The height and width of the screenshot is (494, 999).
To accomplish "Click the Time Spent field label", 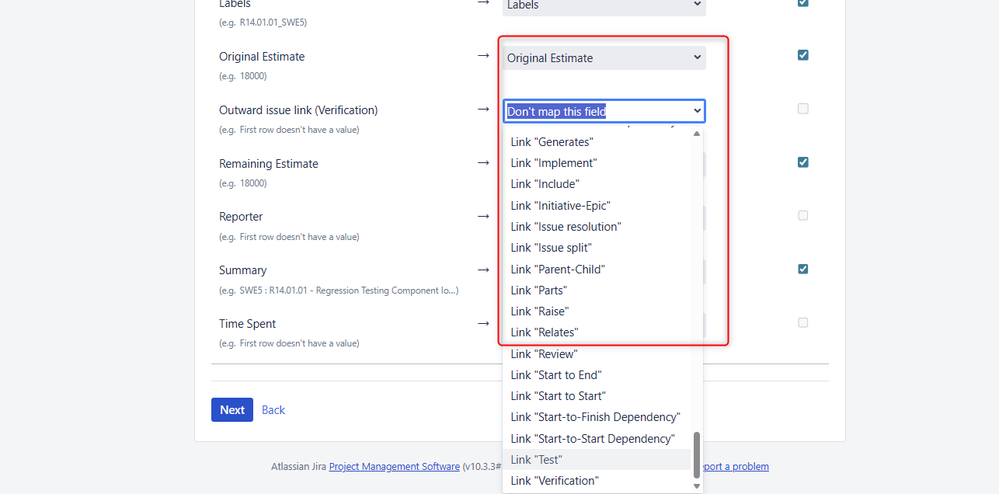I will (x=247, y=324).
